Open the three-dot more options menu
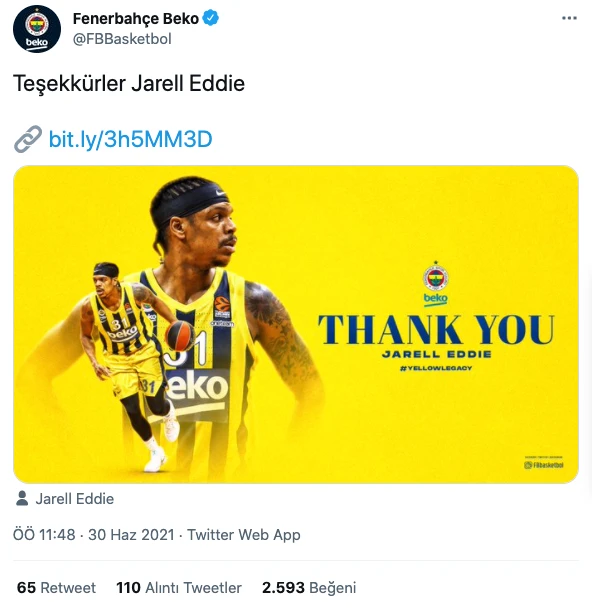The image size is (592, 611). pos(569,18)
